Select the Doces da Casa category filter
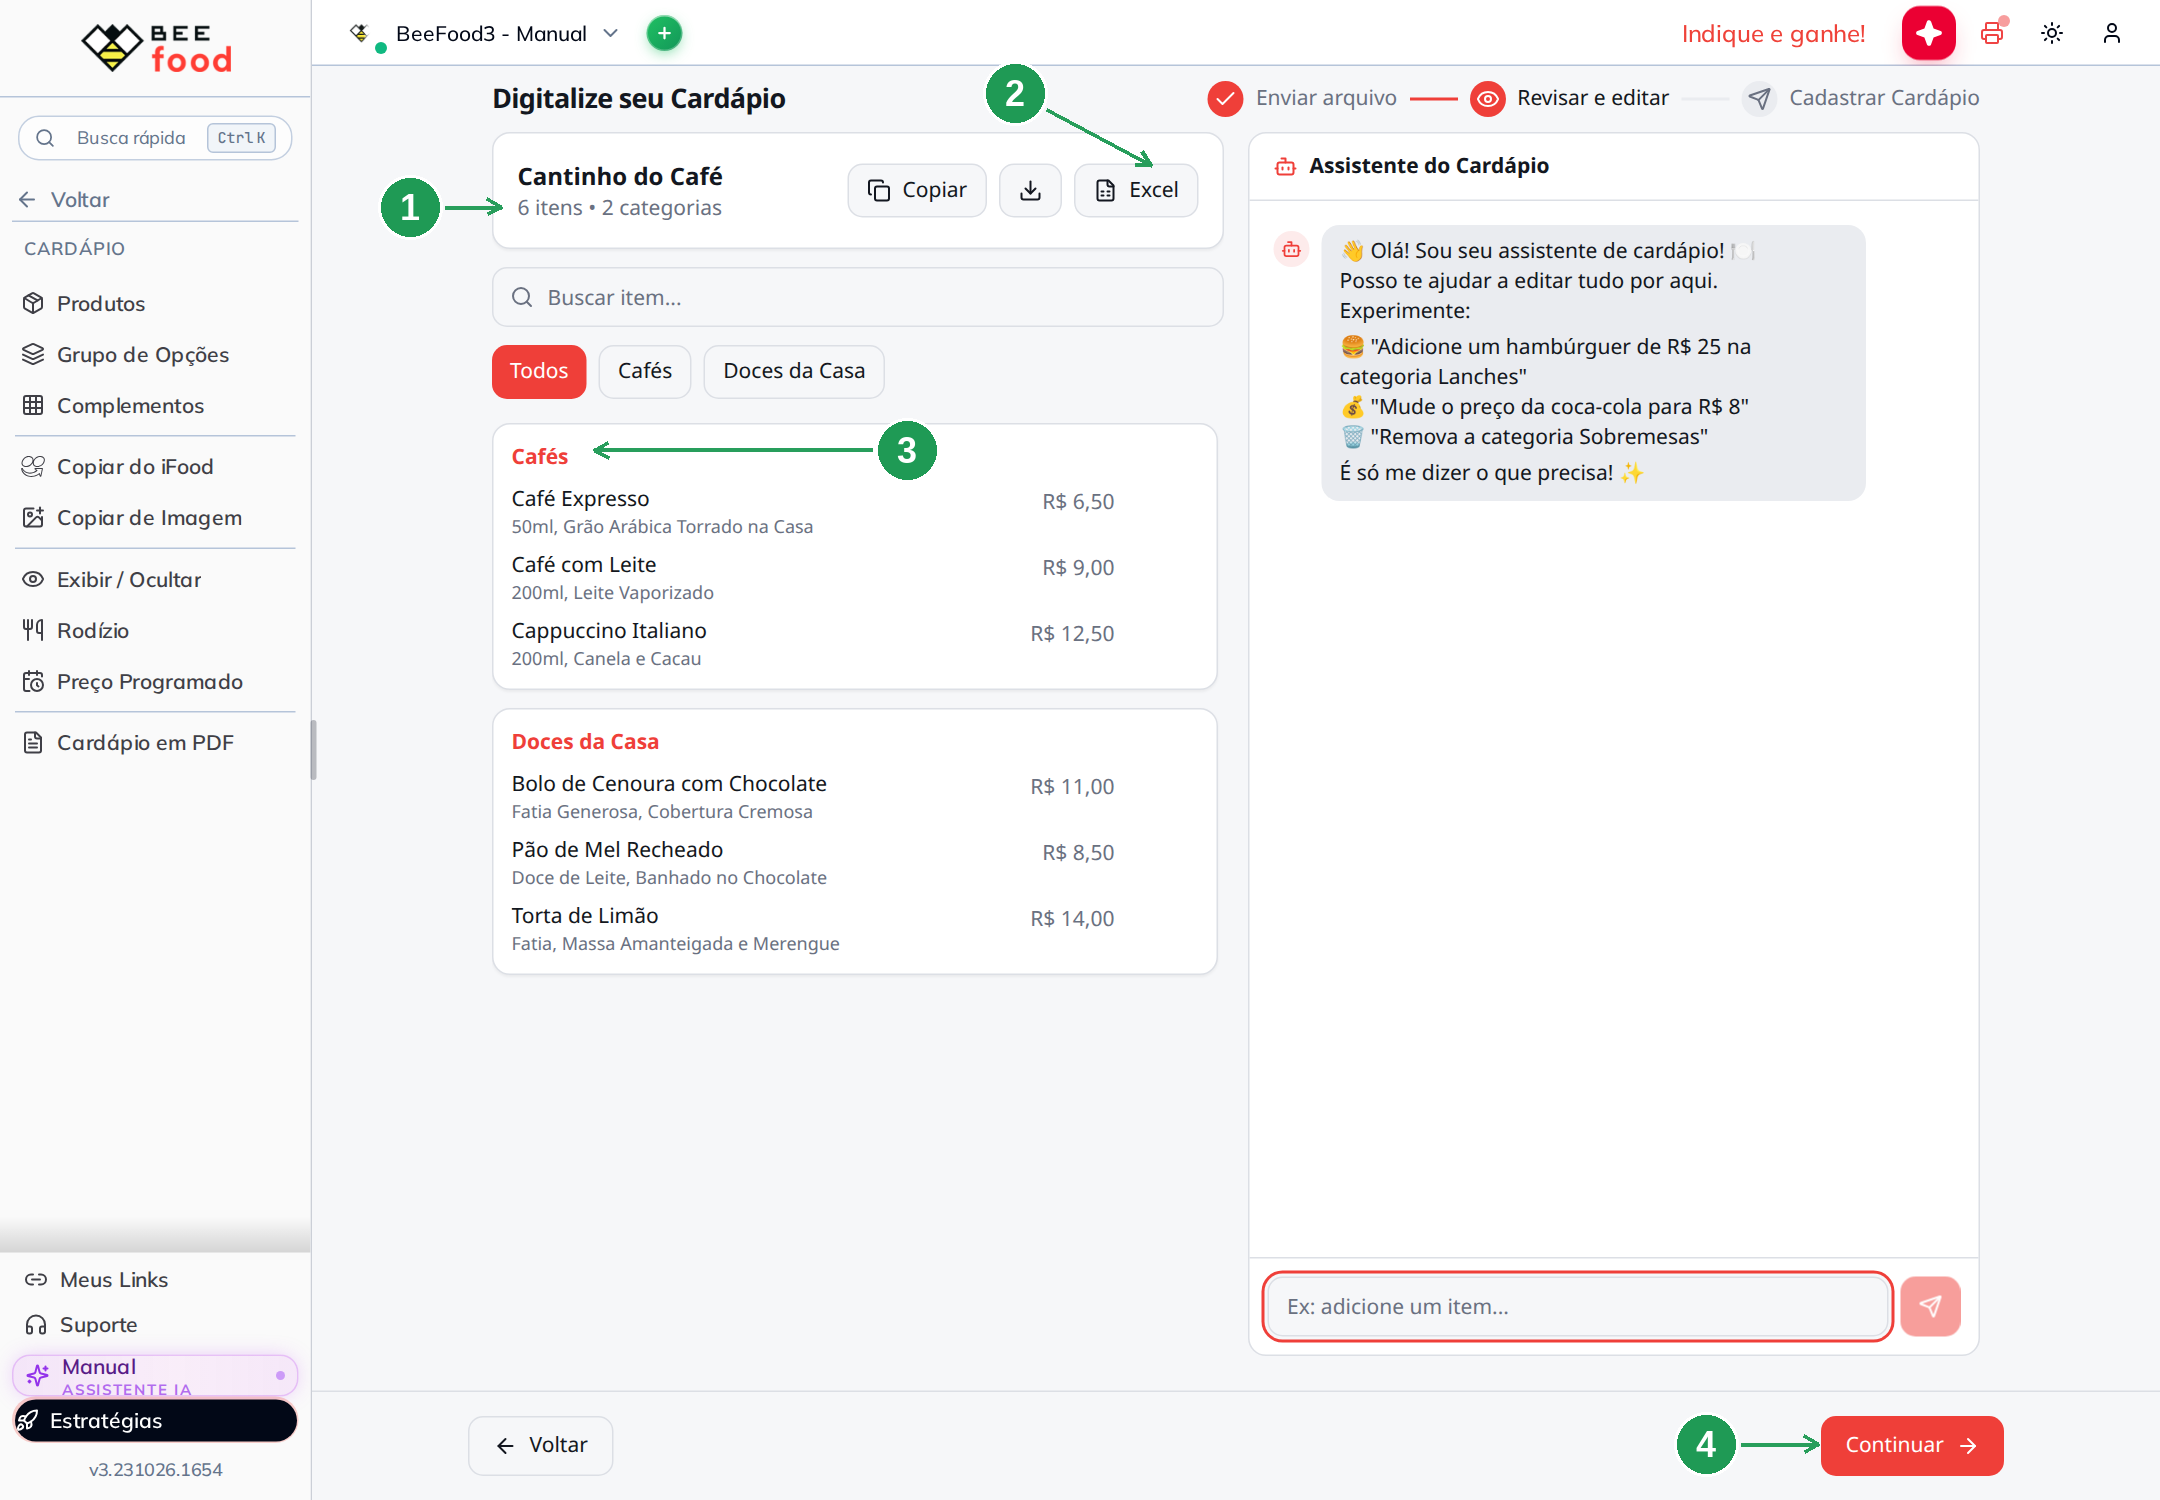 click(794, 371)
